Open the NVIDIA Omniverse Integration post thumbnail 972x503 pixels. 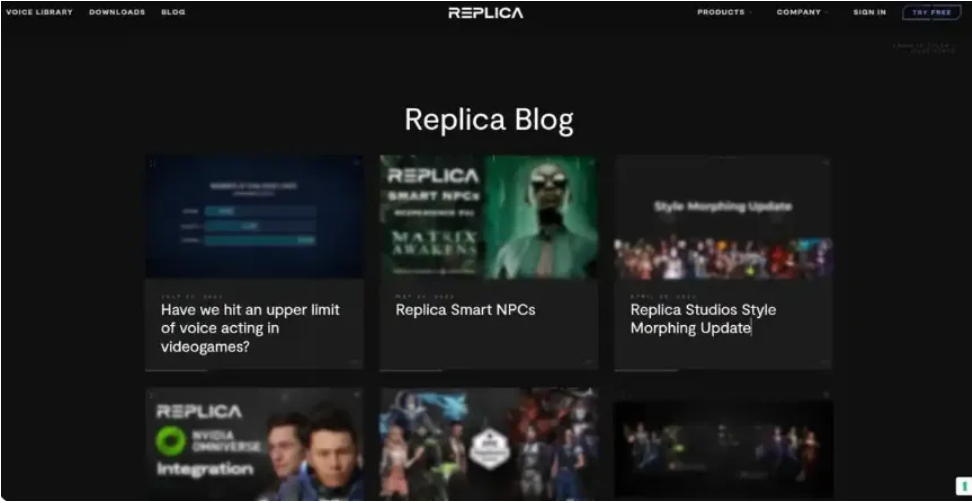[x=255, y=444]
